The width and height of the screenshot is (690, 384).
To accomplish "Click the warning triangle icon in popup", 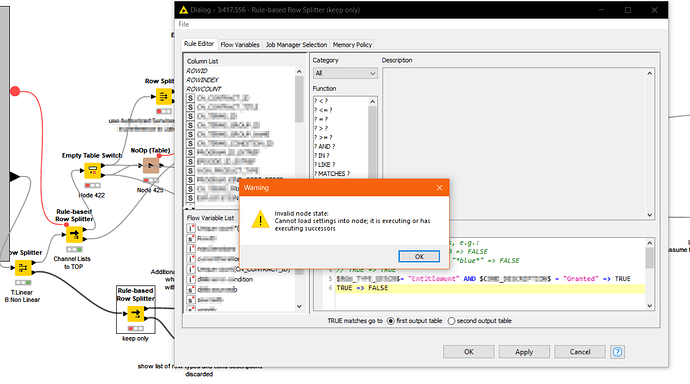I will [260, 219].
